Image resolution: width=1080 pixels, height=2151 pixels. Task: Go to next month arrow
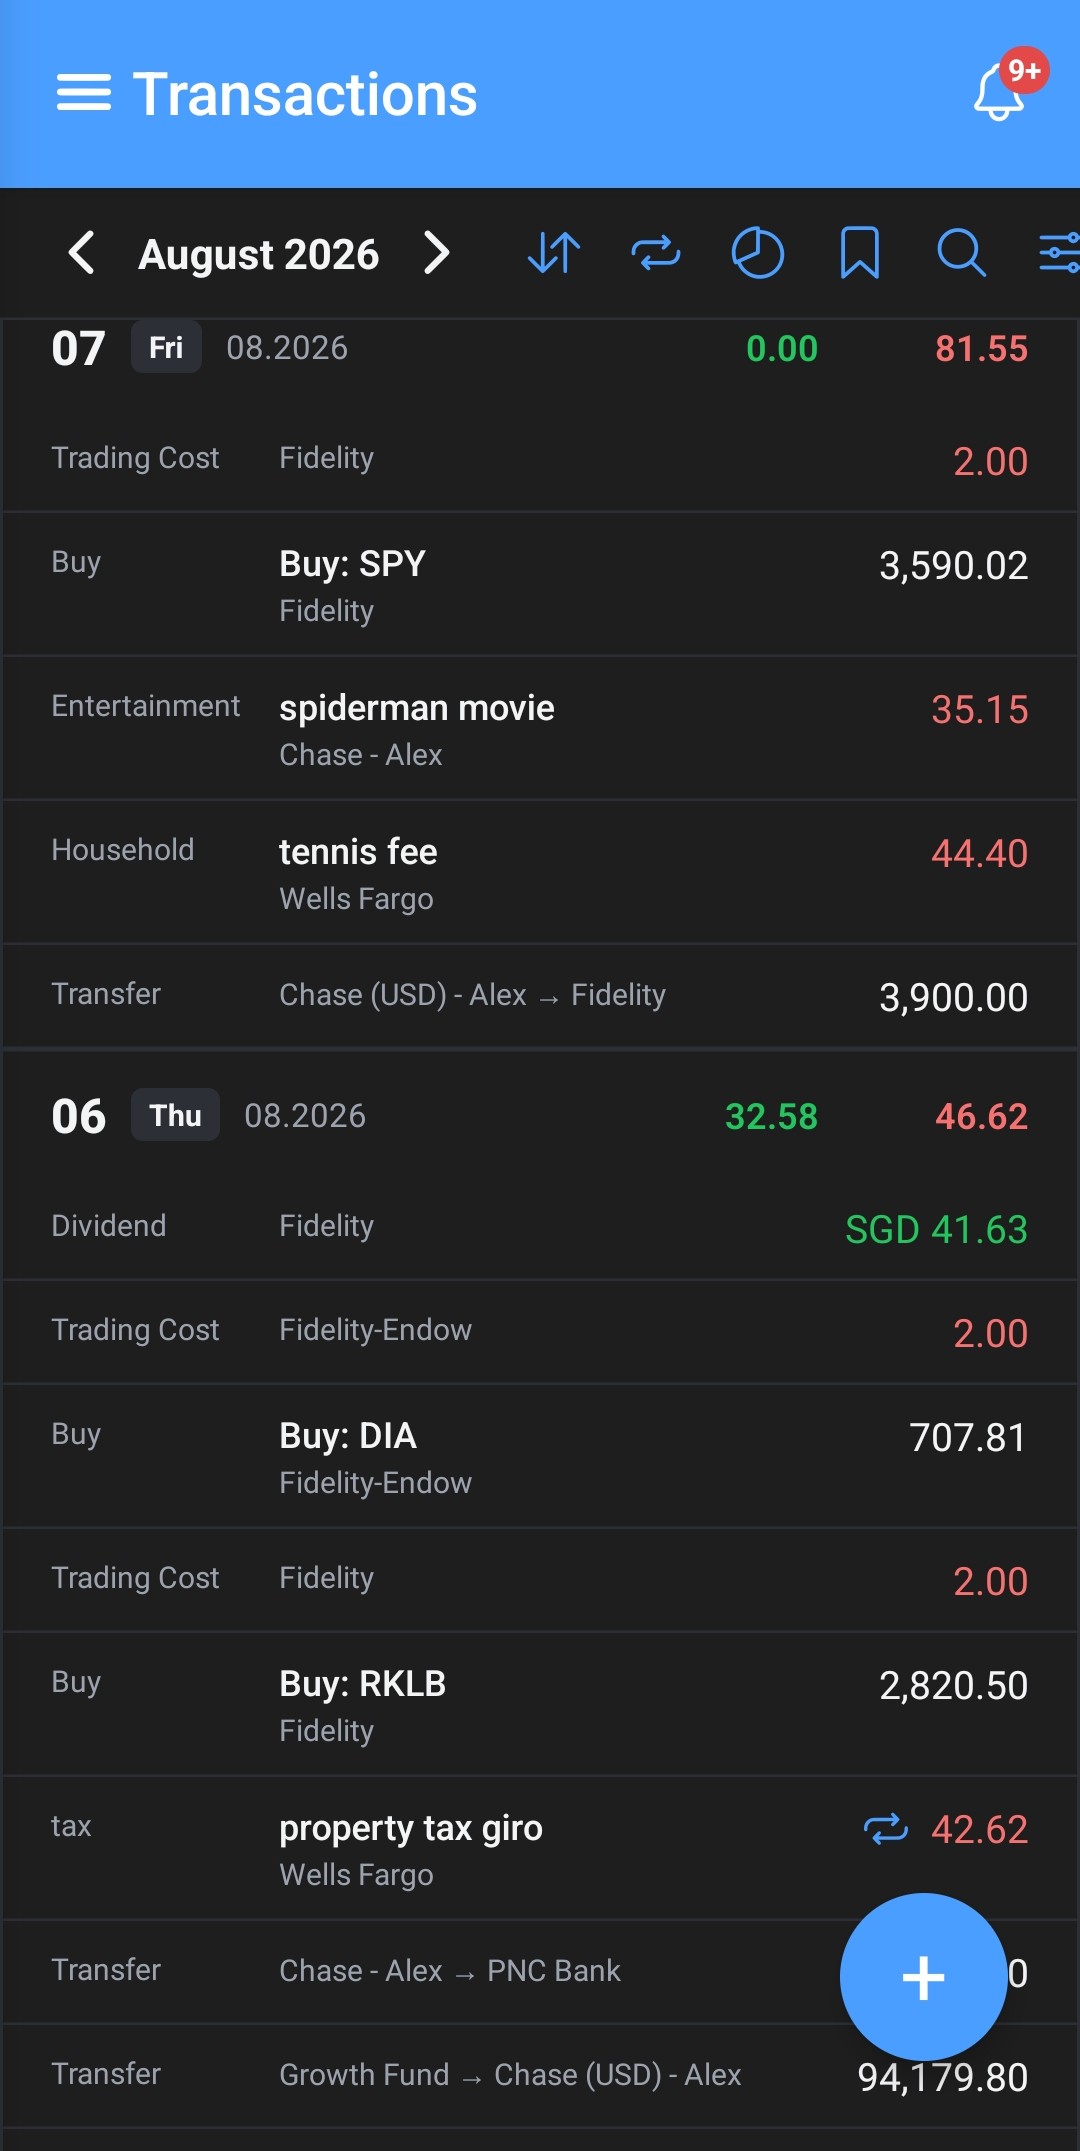436,253
